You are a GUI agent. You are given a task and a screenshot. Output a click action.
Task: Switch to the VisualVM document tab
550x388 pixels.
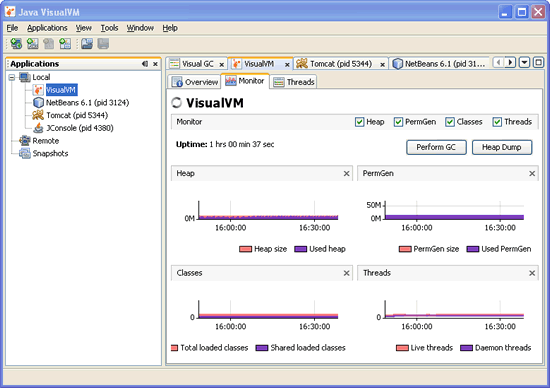(259, 64)
